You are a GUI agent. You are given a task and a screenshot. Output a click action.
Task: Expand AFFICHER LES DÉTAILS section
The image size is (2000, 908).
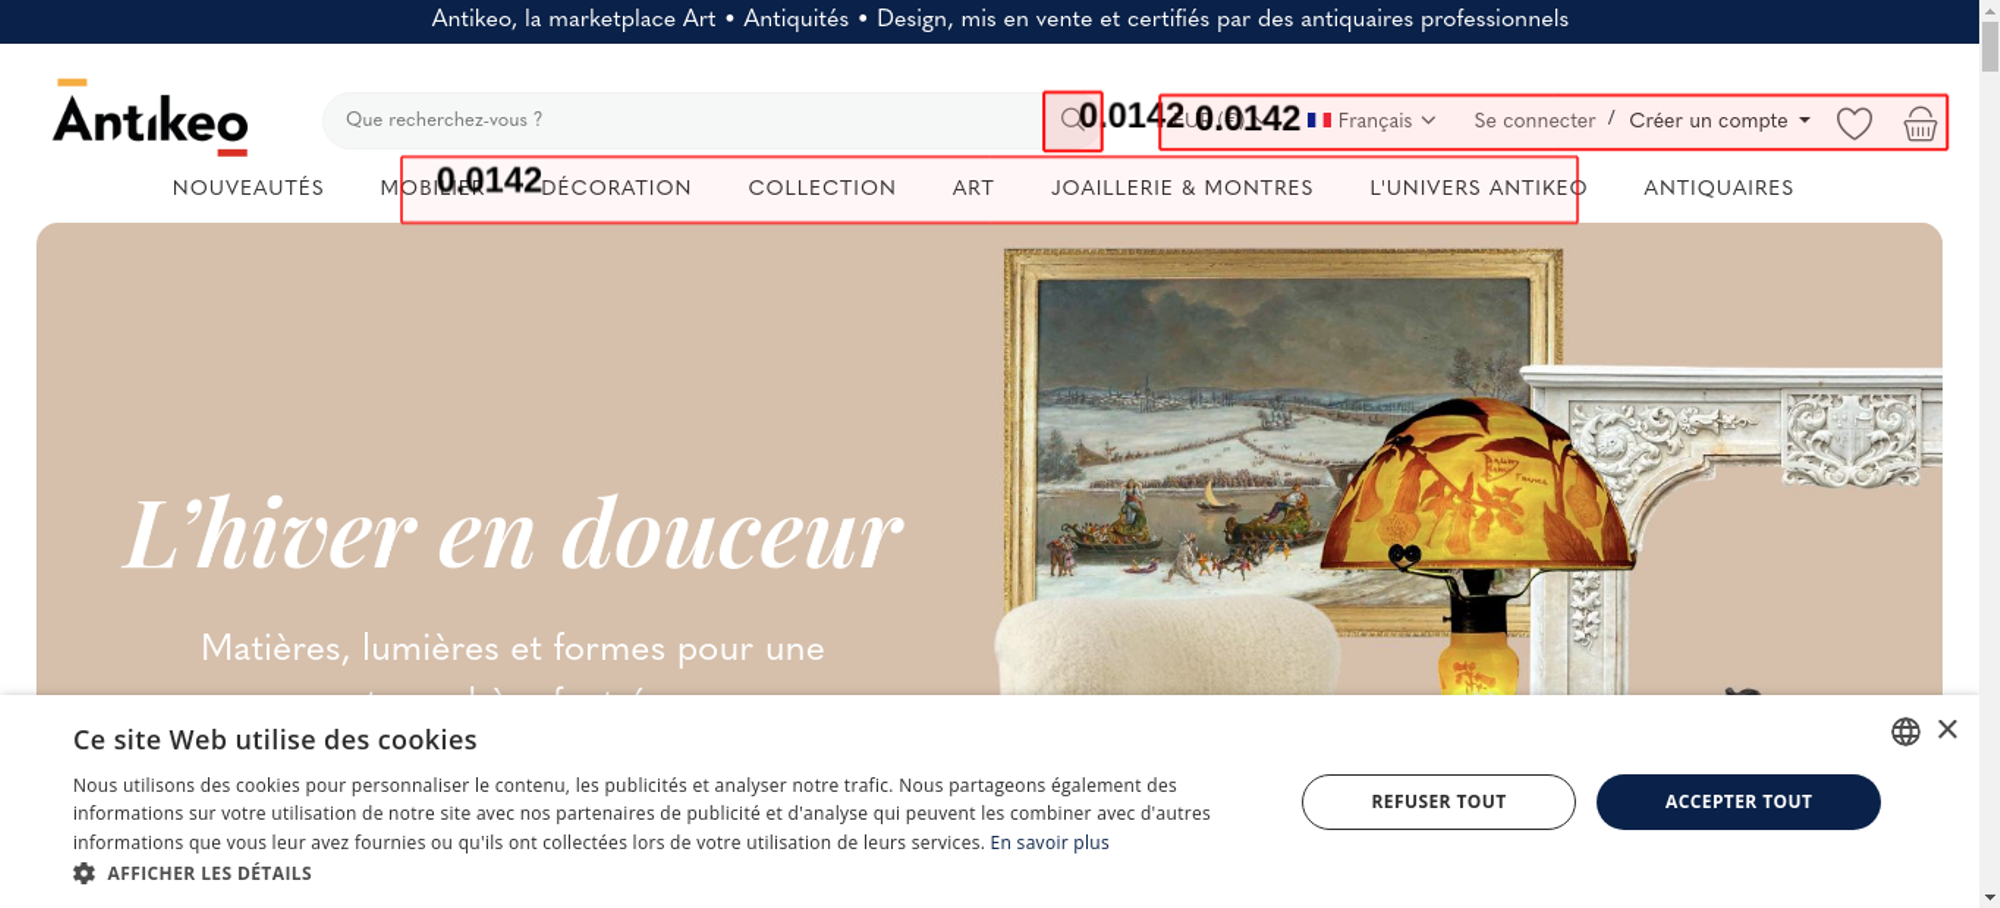pyautogui.click(x=209, y=873)
